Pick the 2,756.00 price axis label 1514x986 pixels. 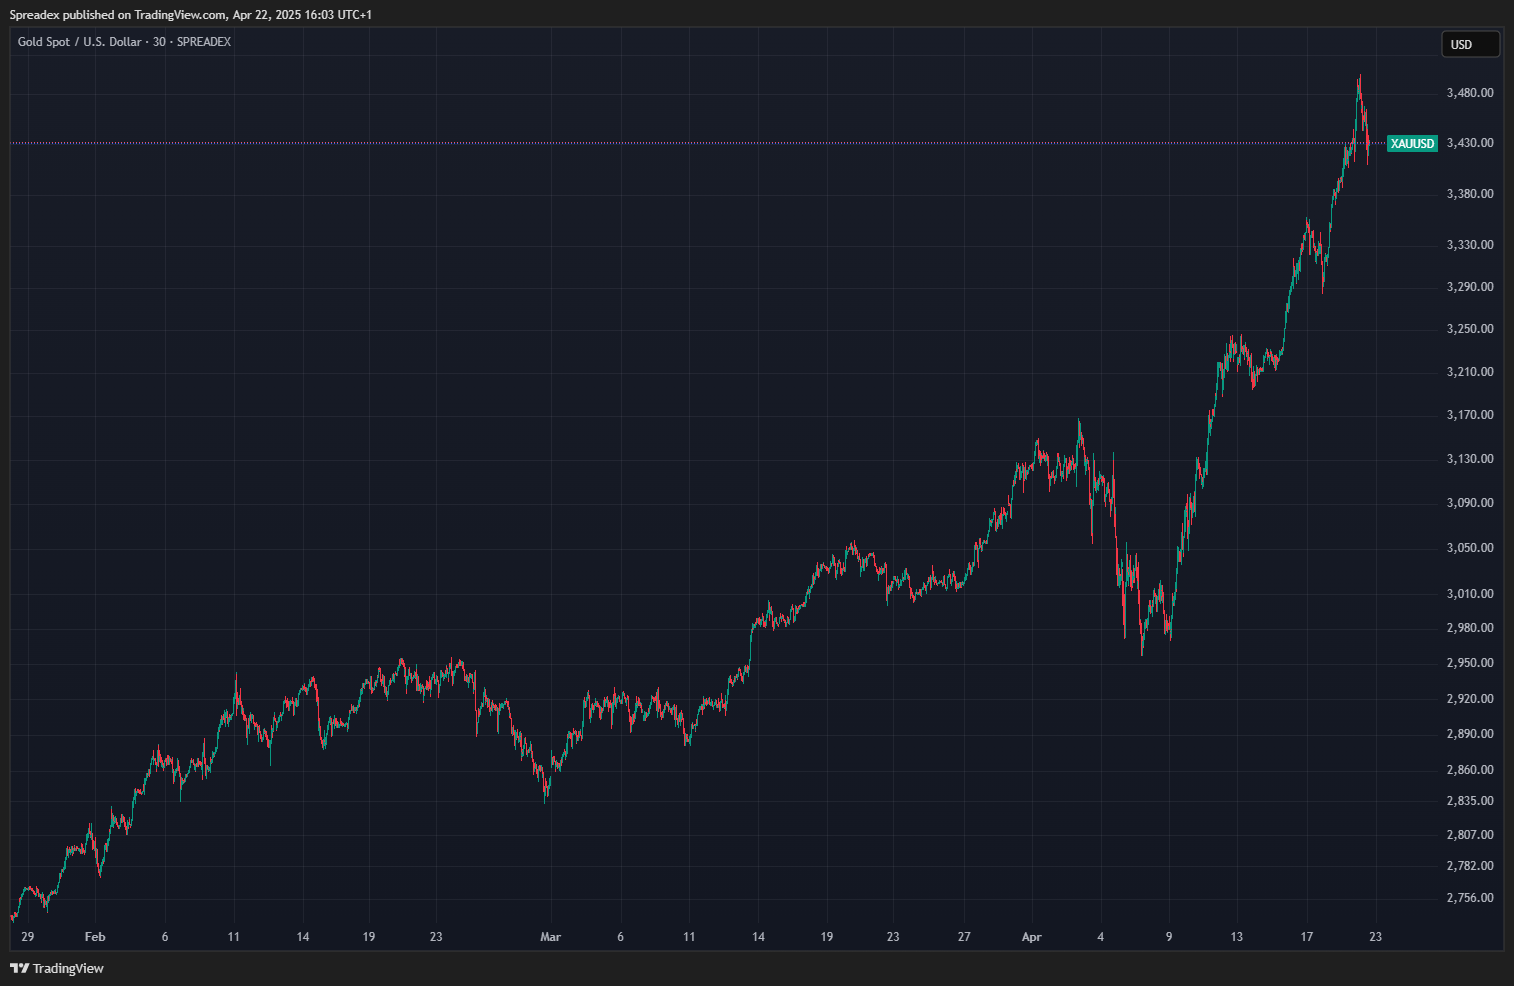tap(1470, 898)
